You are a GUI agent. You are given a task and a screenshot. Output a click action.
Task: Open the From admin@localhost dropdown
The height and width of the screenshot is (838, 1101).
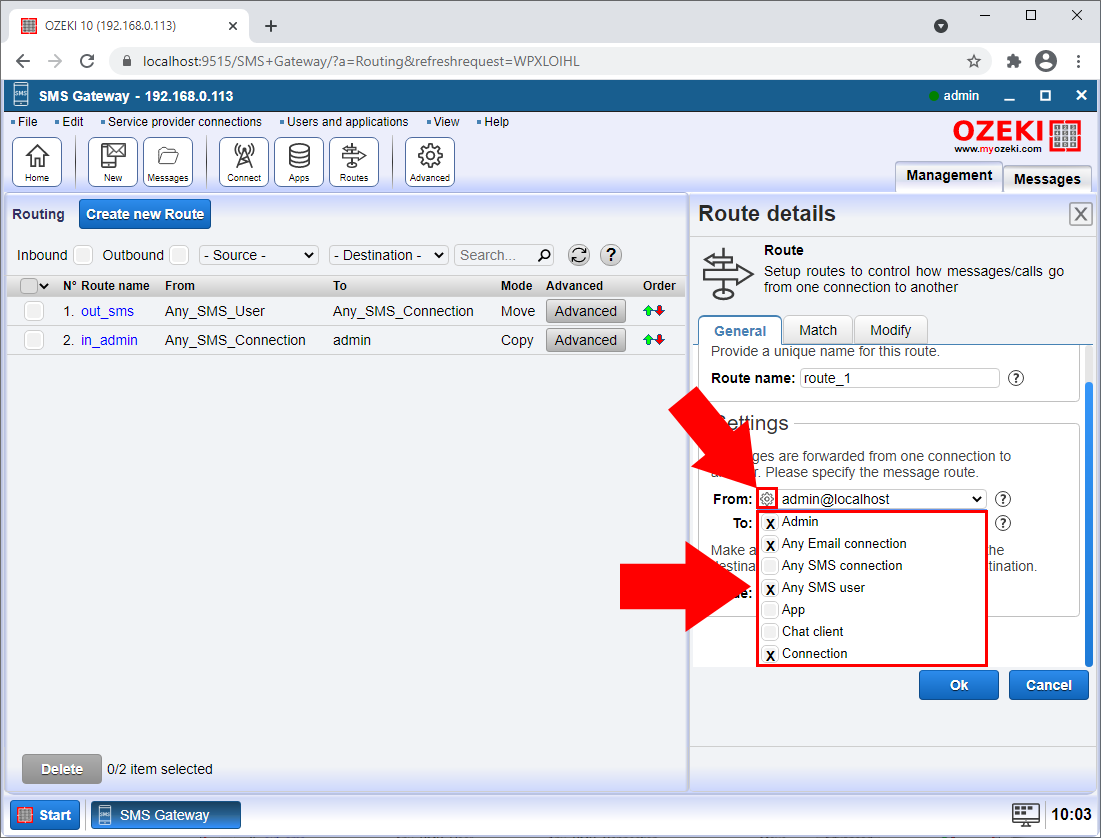pos(882,499)
